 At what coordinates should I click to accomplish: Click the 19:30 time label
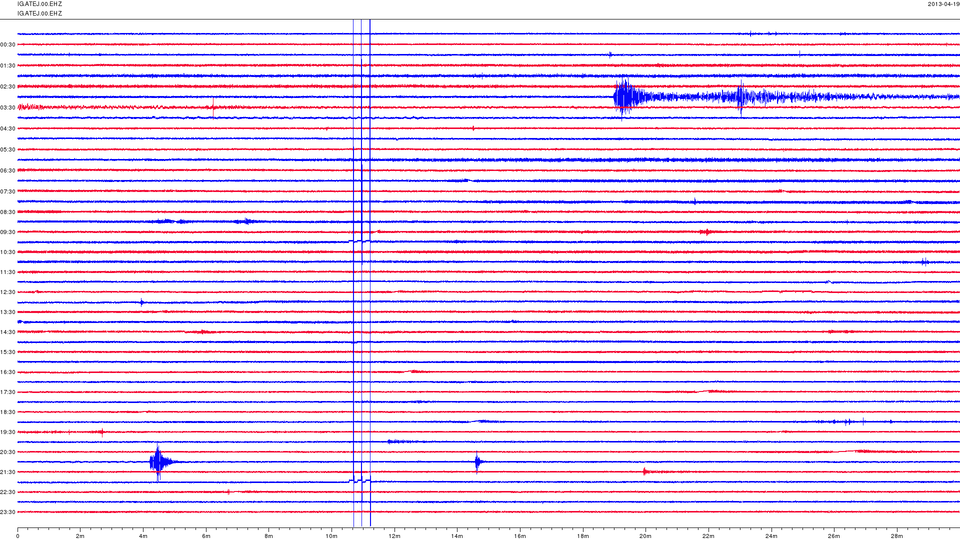[8, 432]
